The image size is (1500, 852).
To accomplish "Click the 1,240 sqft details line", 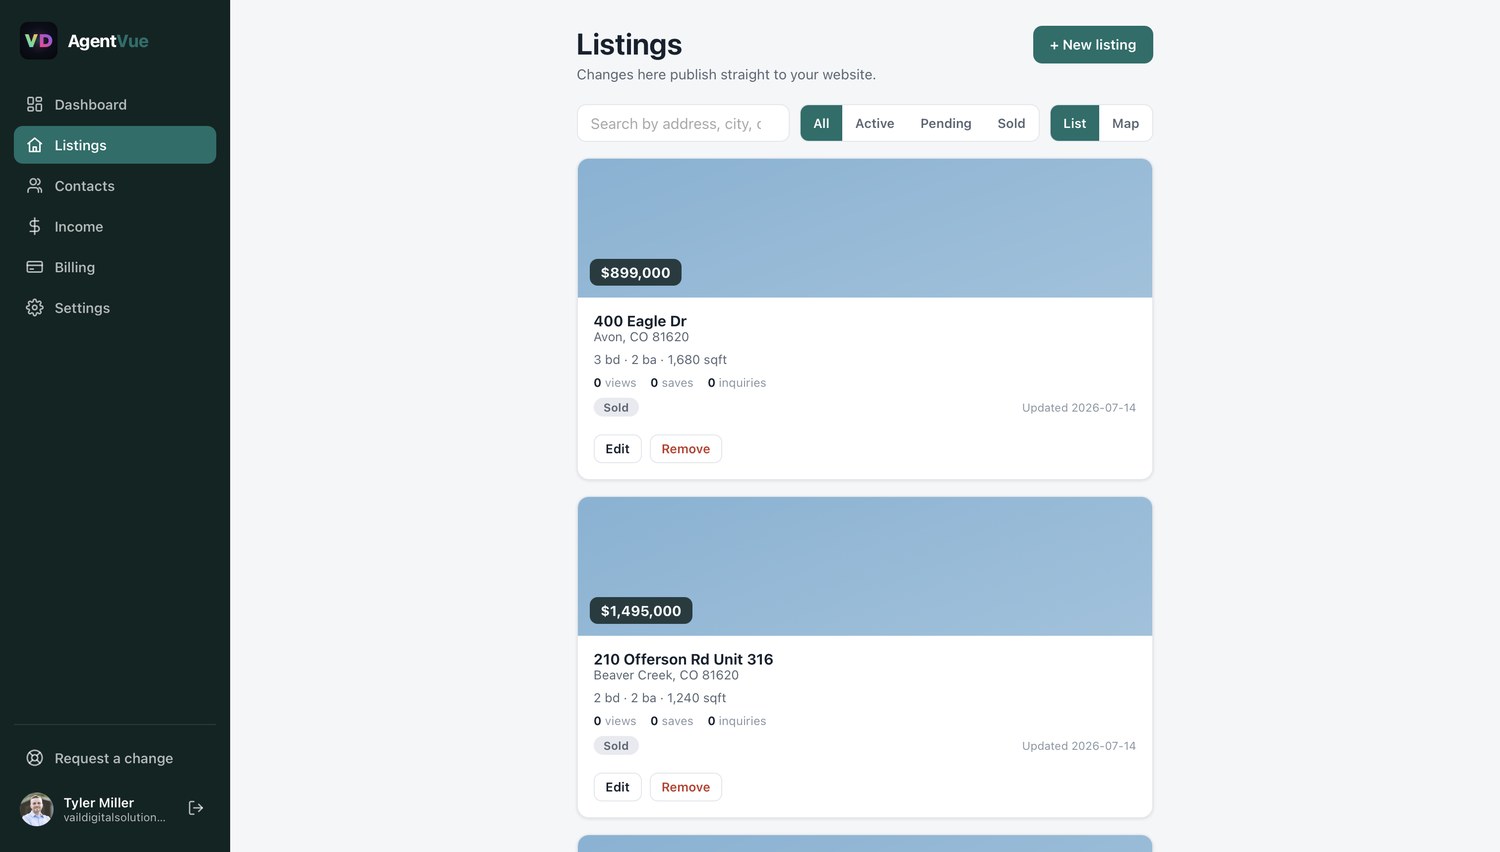I will (x=660, y=698).
